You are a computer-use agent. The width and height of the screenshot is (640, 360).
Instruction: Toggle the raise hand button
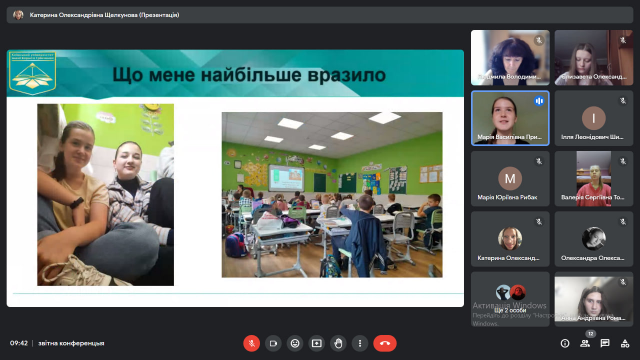(338, 343)
